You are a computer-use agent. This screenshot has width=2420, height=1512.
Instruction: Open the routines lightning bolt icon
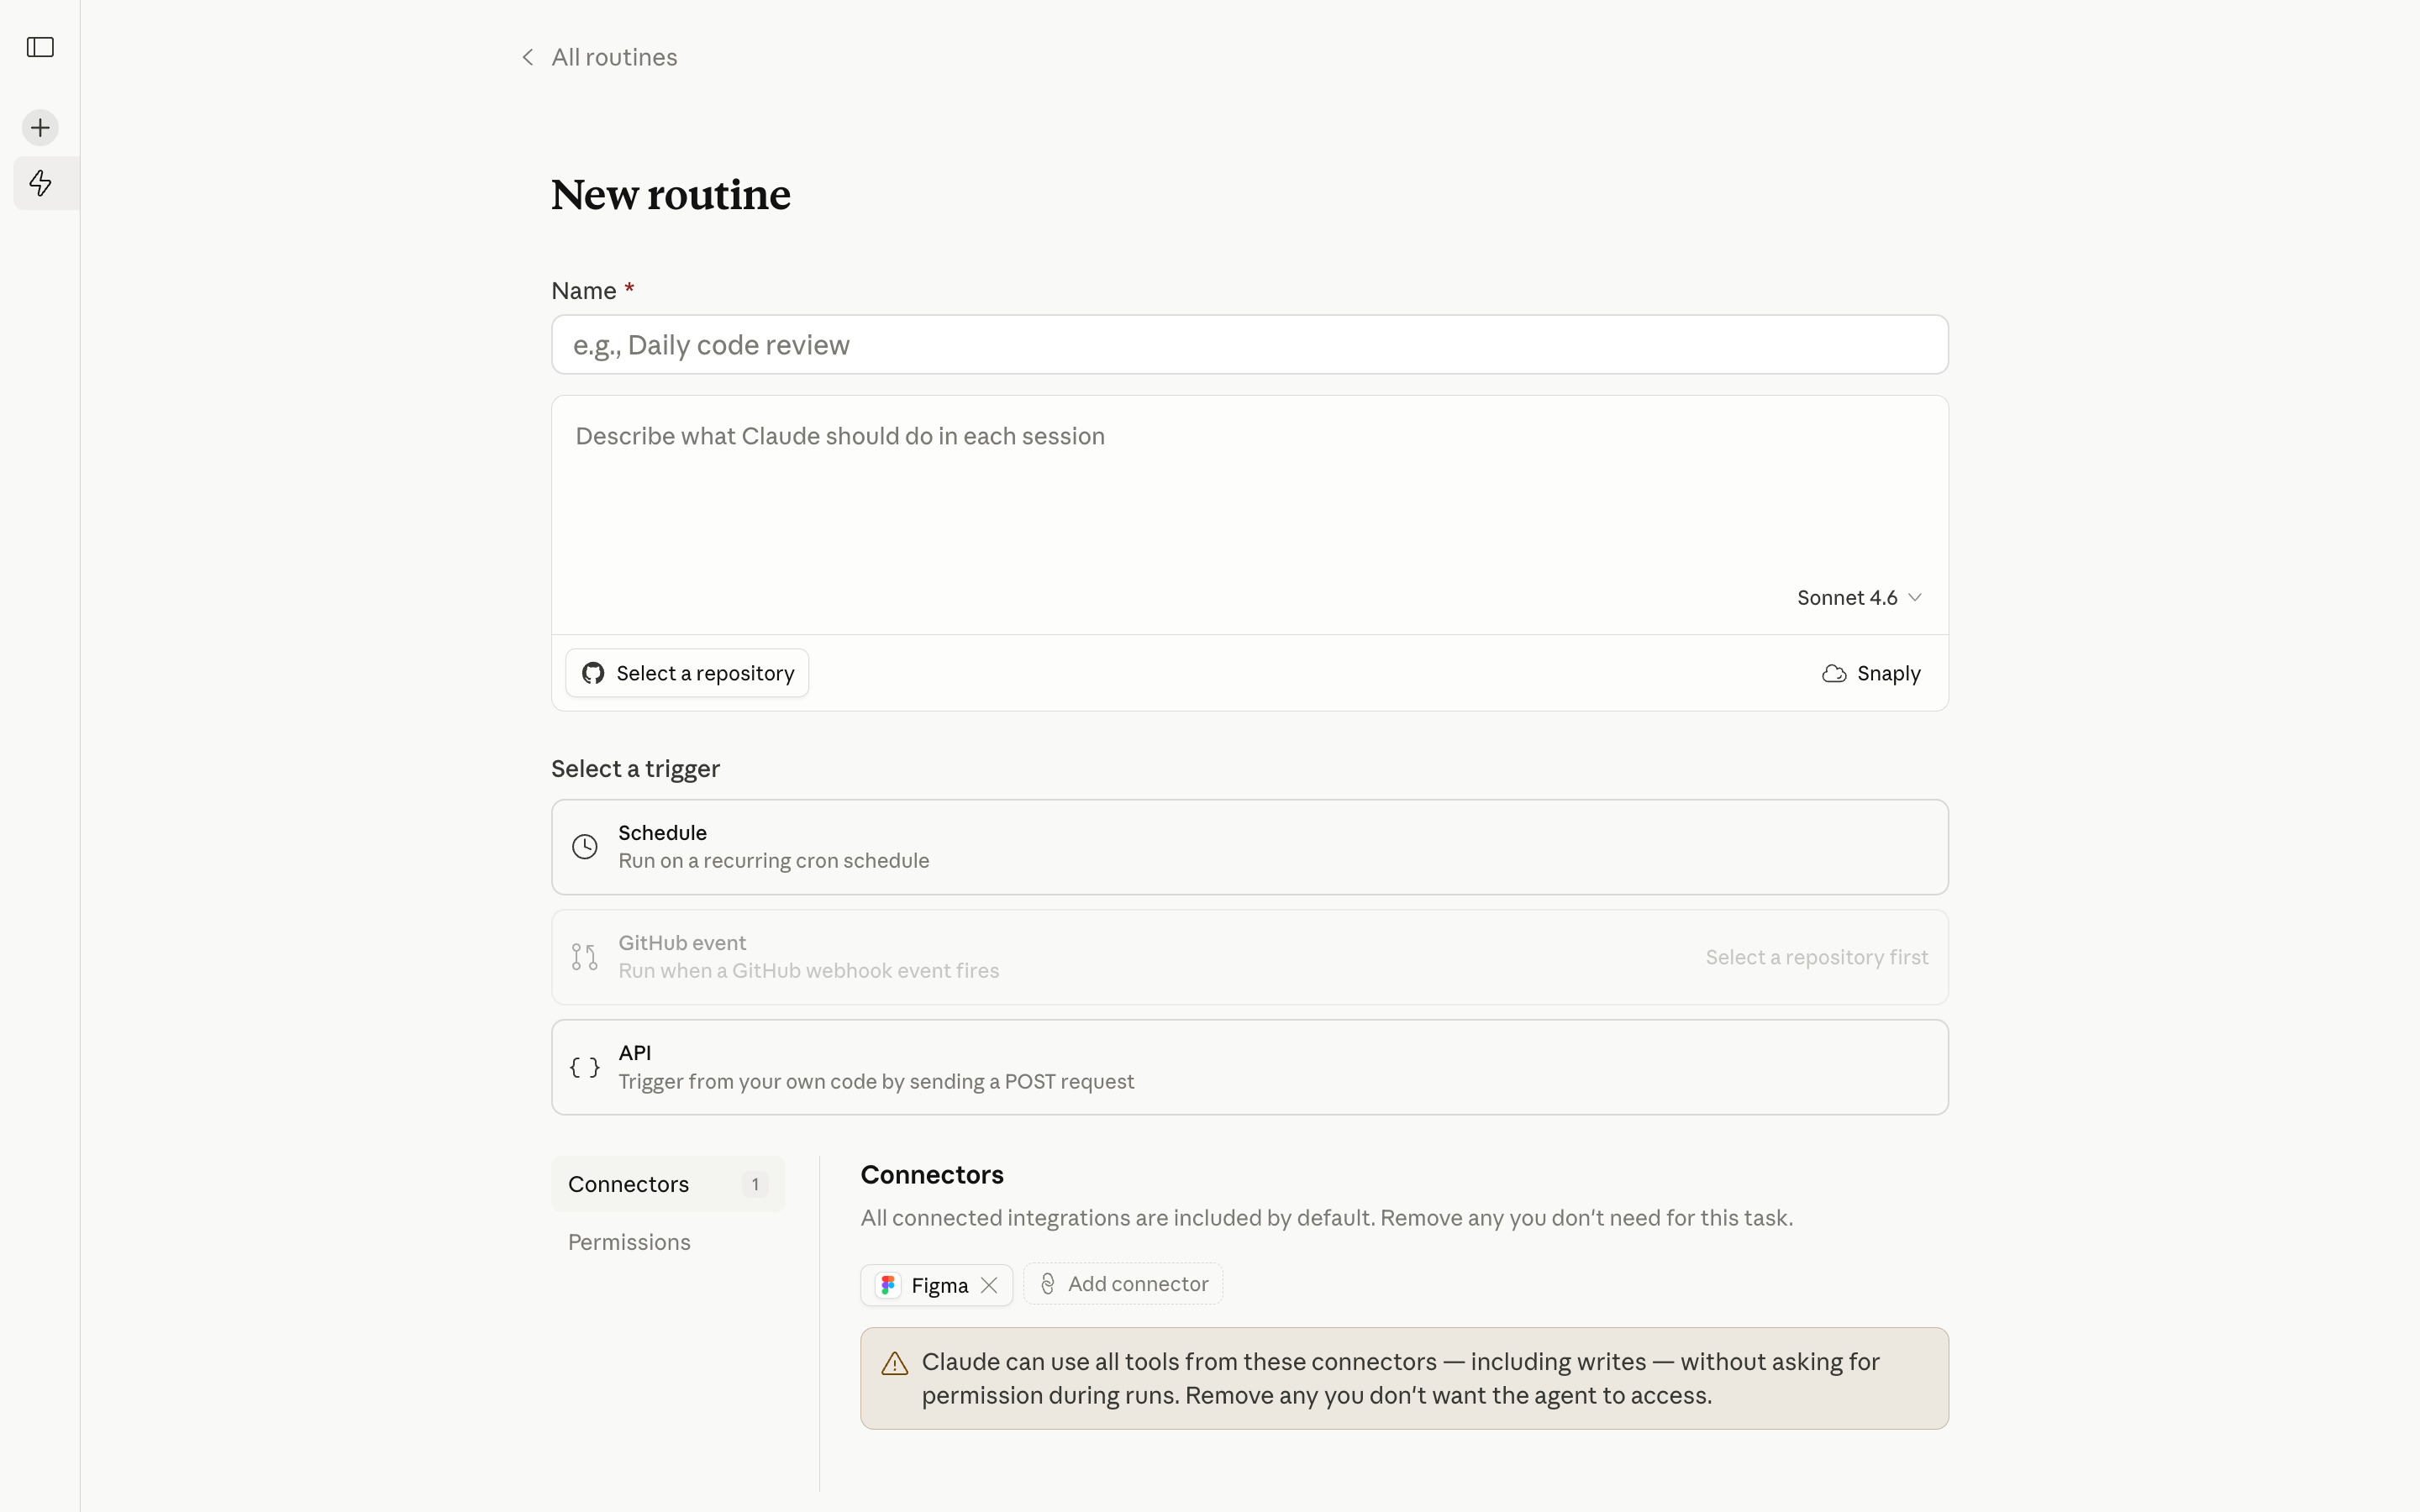(40, 183)
